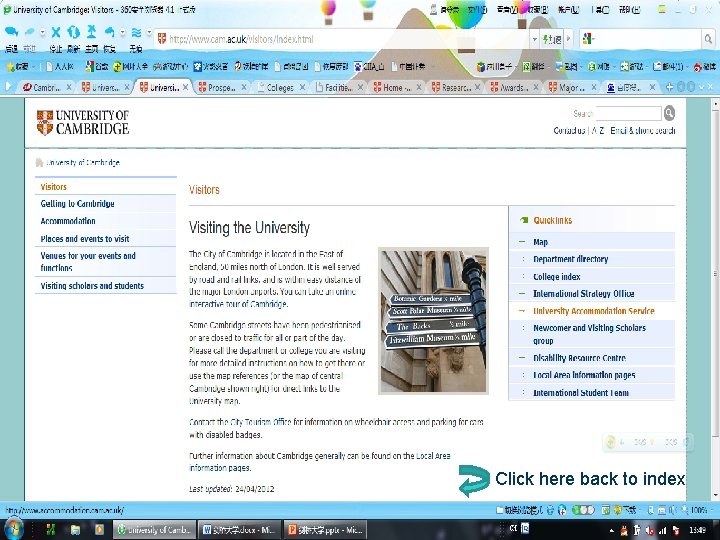
Task: Click the wave icon in the toolbar
Action: point(136,32)
